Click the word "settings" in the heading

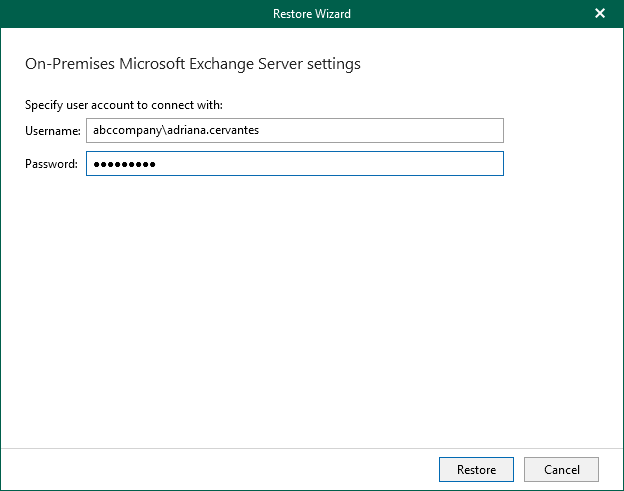(333, 64)
